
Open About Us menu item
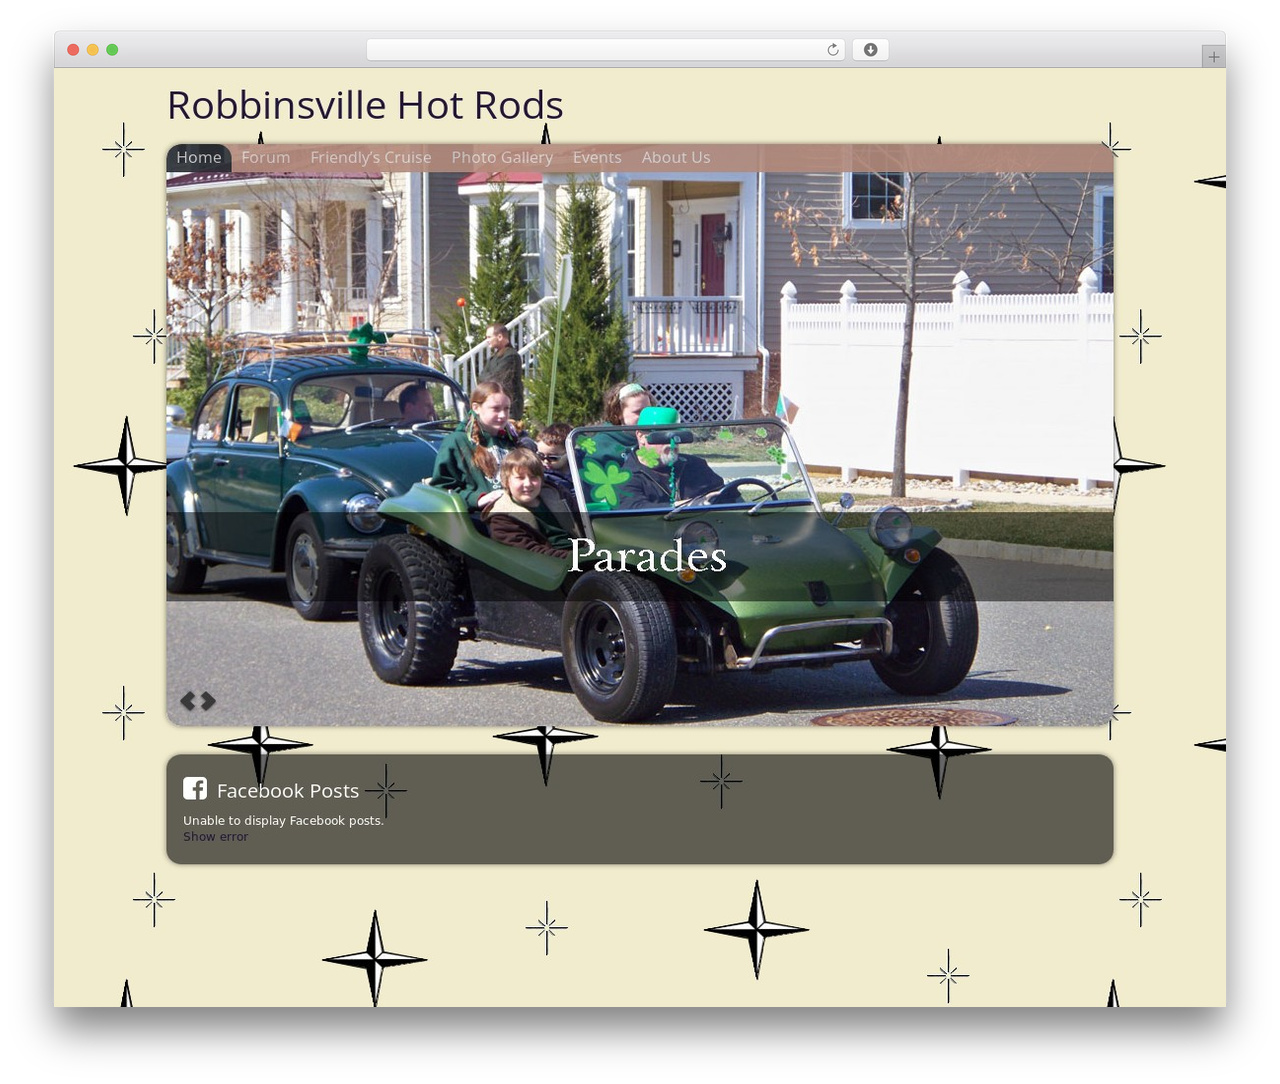tap(676, 157)
